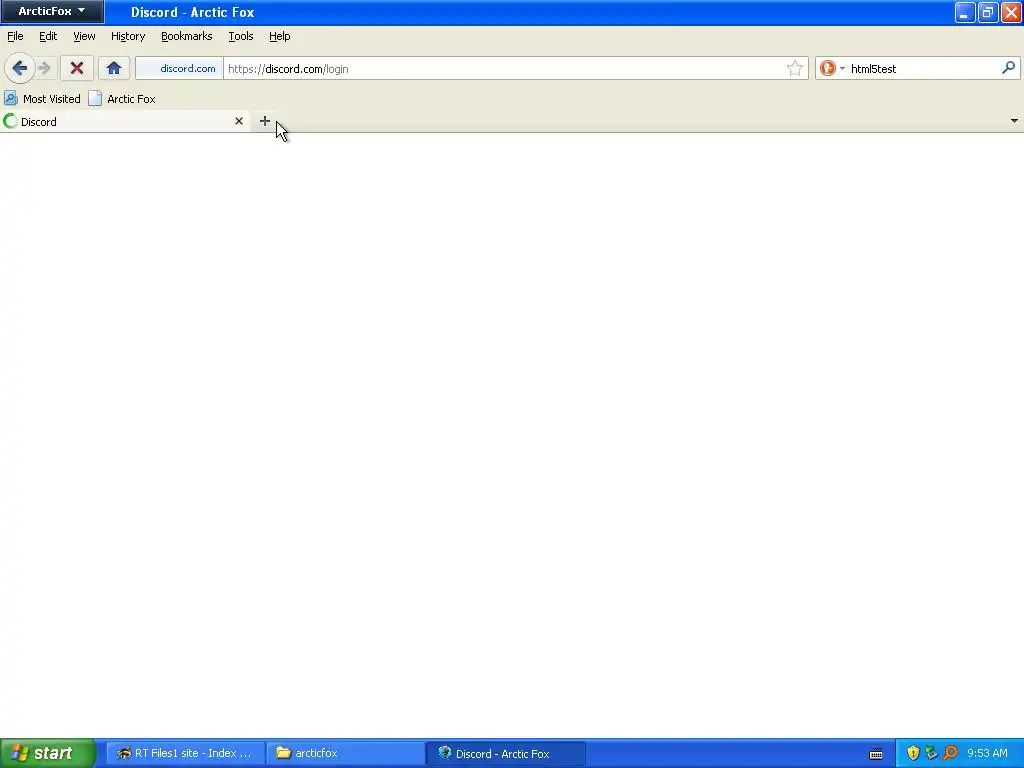Switch to arcticfox folder taskbar window

[x=345, y=753]
